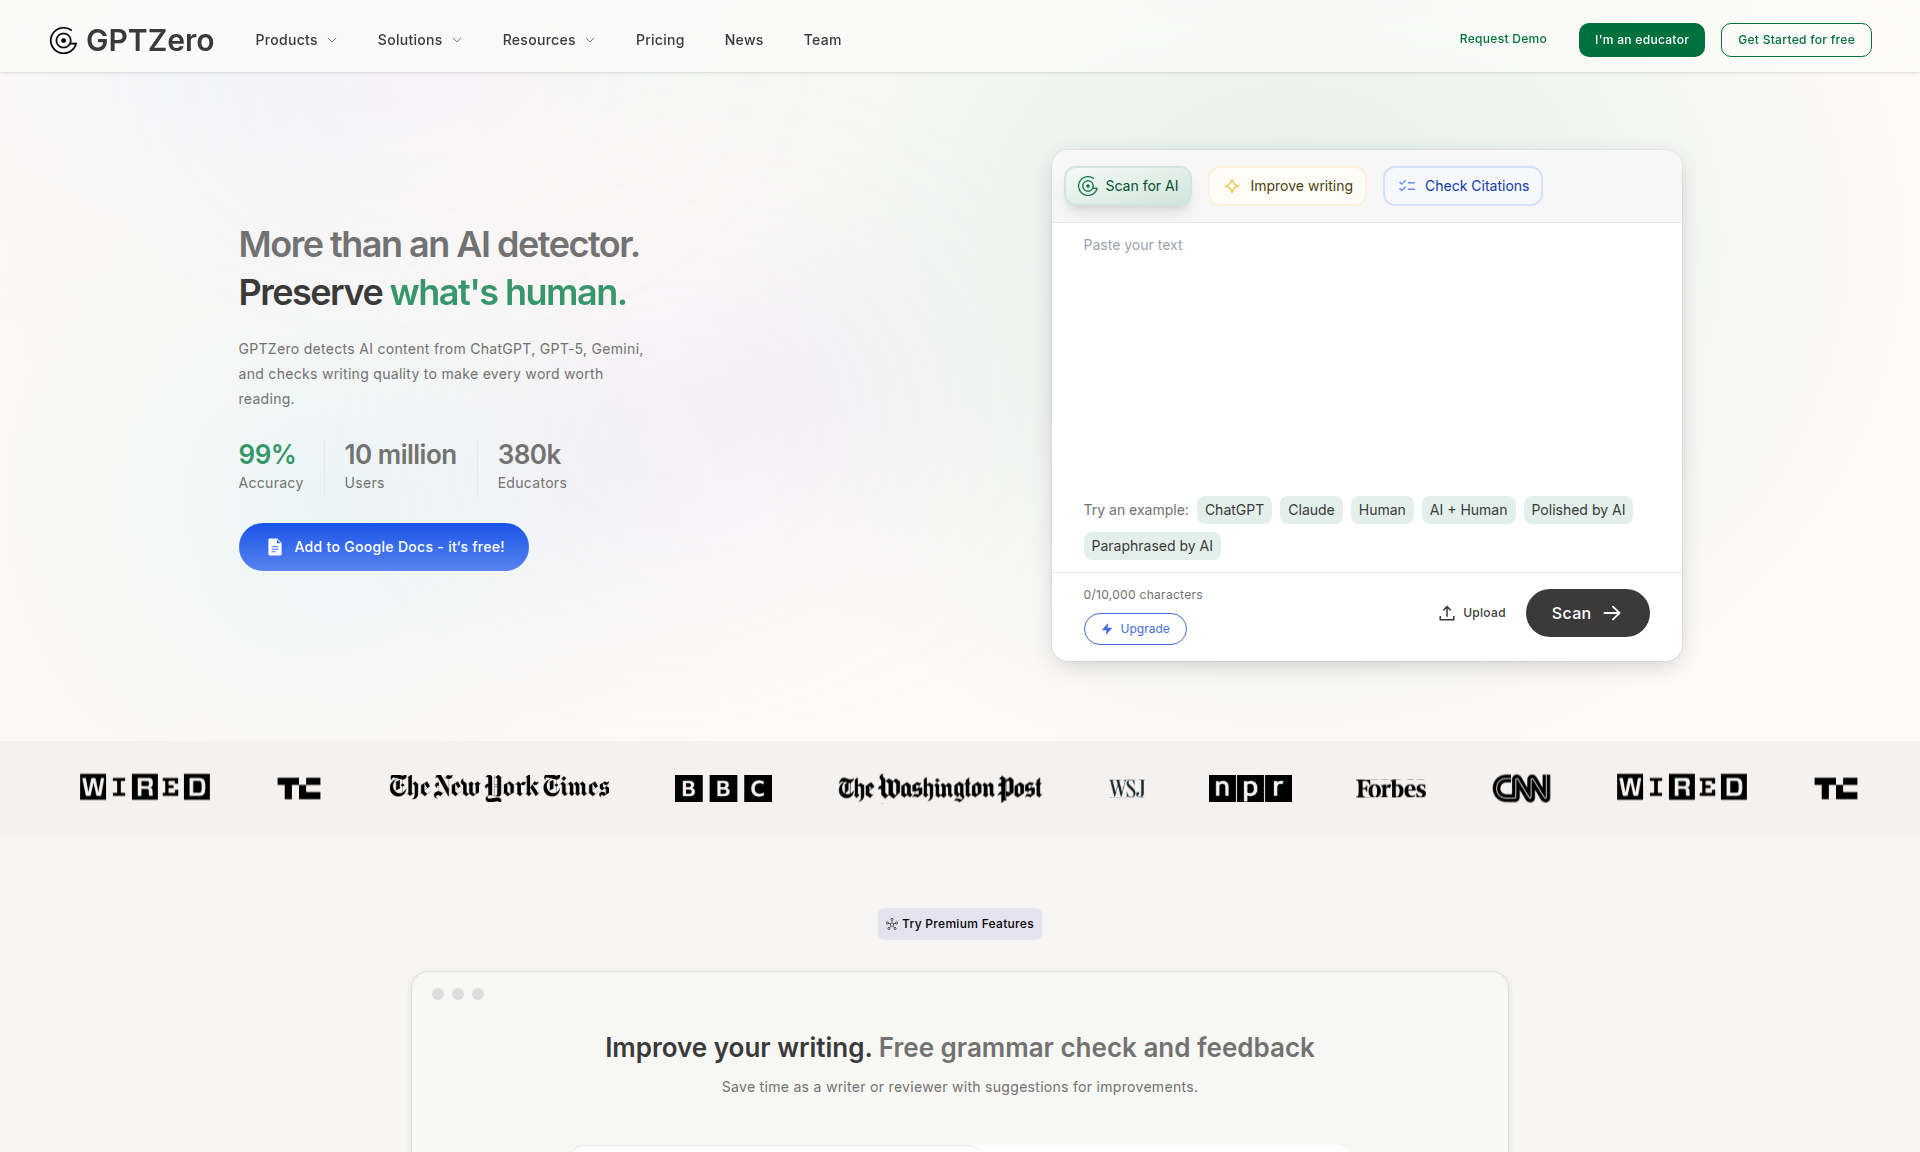Image resolution: width=1920 pixels, height=1152 pixels.
Task: Open the Pricing page
Action: (x=660, y=40)
